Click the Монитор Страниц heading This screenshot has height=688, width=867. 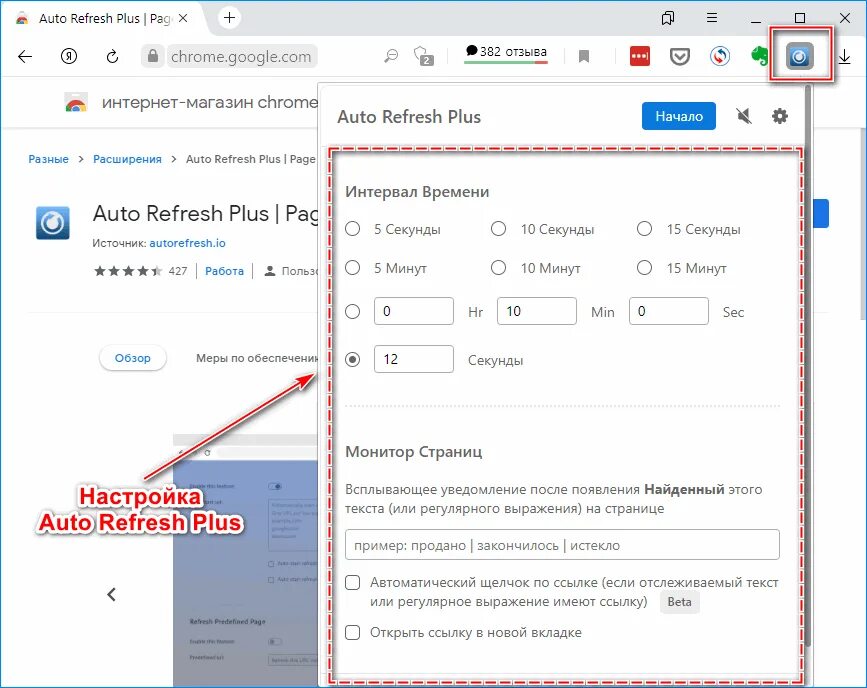click(x=414, y=452)
